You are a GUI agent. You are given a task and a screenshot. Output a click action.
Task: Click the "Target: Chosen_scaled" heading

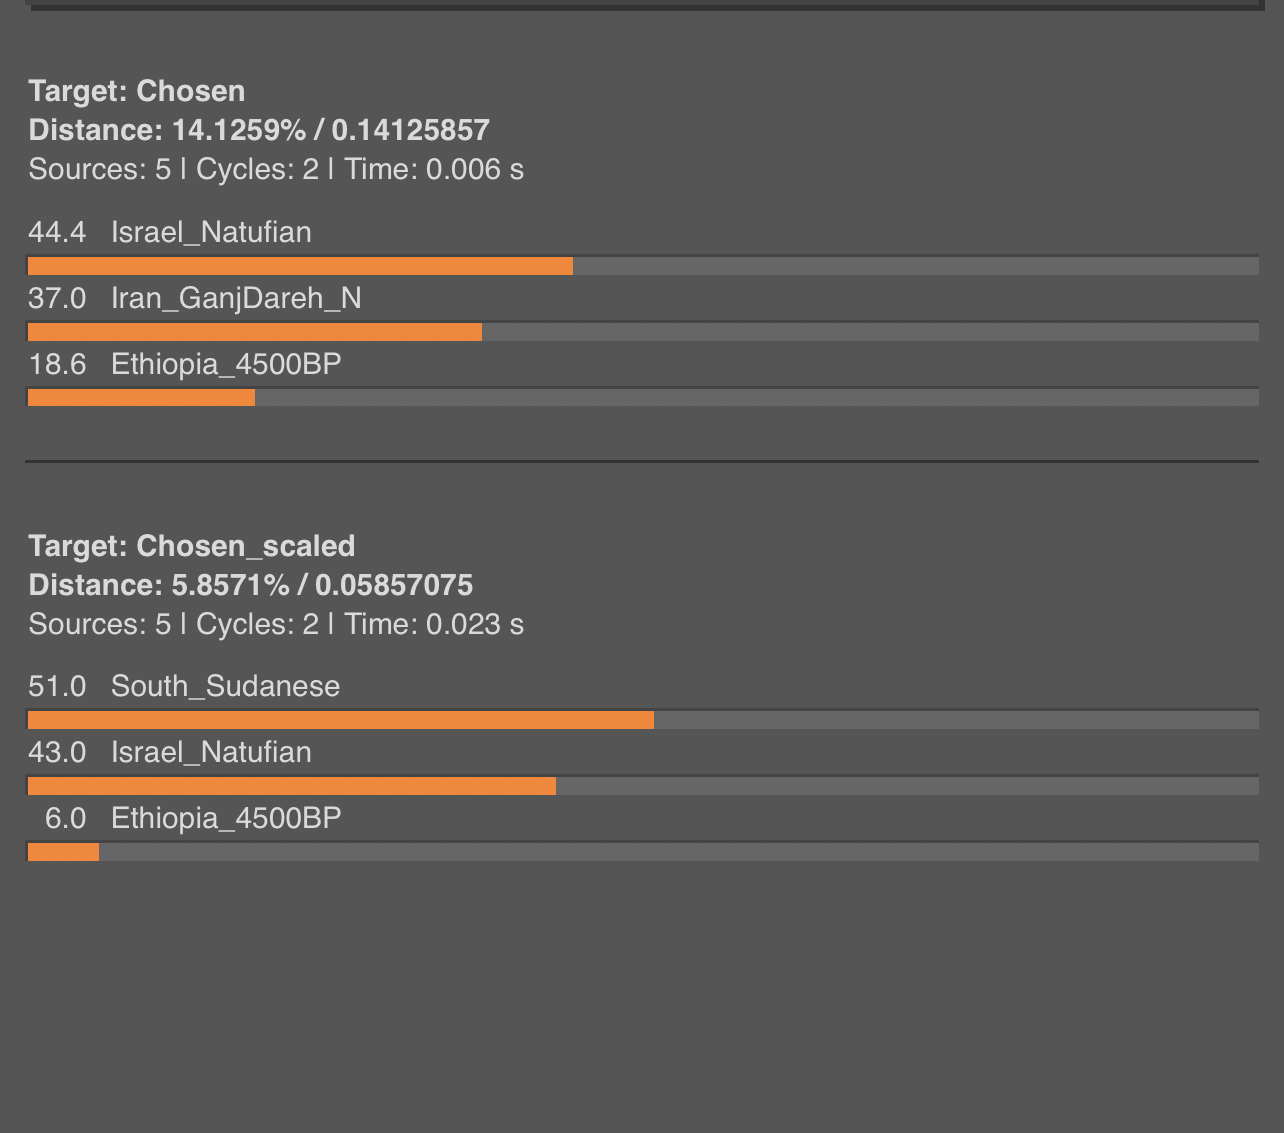coord(192,546)
